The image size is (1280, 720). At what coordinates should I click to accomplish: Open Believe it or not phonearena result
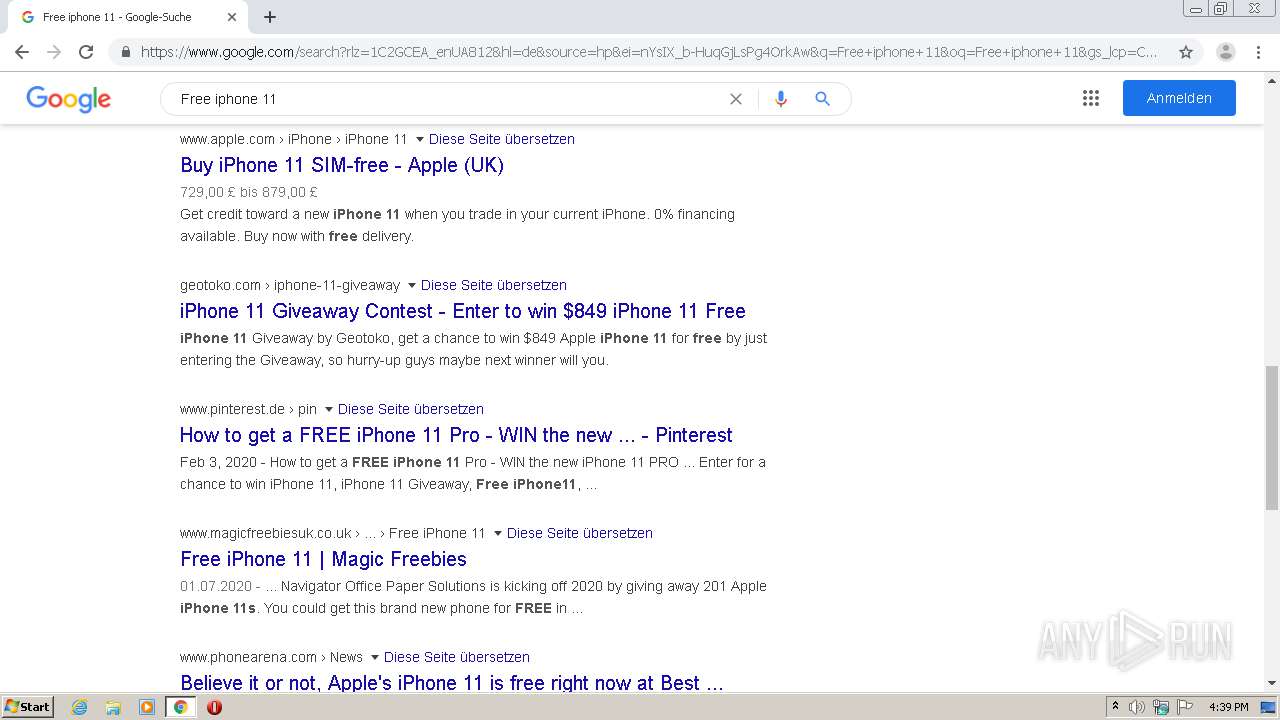click(x=452, y=683)
